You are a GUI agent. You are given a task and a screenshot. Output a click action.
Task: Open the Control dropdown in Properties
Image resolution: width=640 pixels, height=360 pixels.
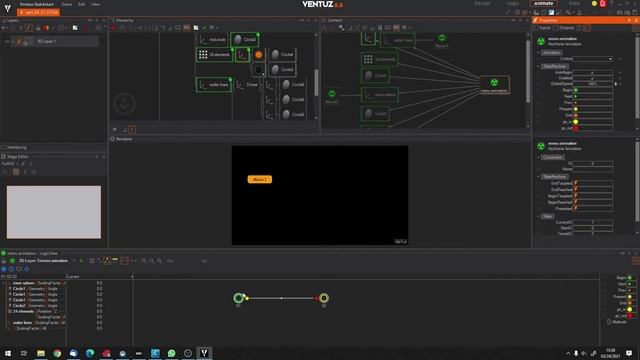click(x=592, y=59)
